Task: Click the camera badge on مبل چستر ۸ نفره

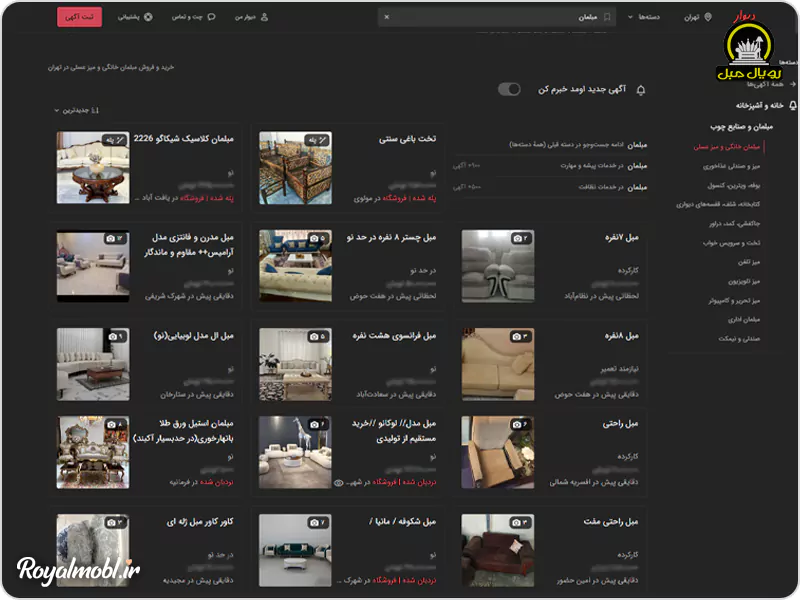Action: point(318,238)
